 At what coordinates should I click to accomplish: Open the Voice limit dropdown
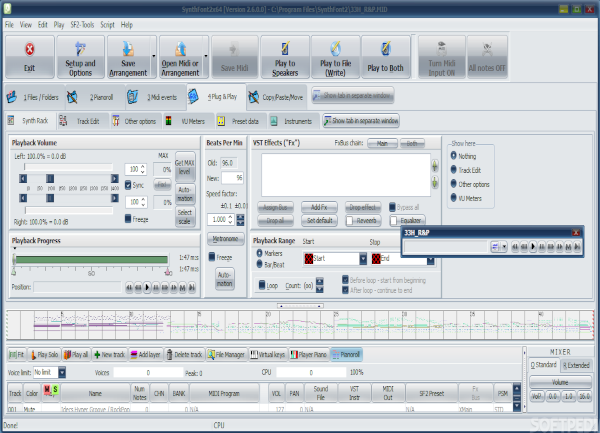pos(62,372)
